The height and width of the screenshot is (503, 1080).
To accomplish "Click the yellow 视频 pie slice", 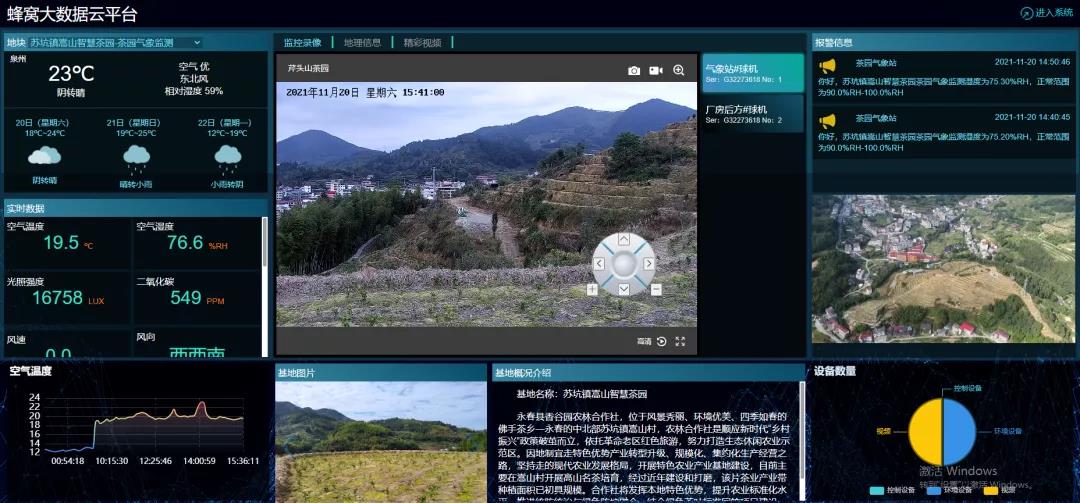I will point(925,432).
